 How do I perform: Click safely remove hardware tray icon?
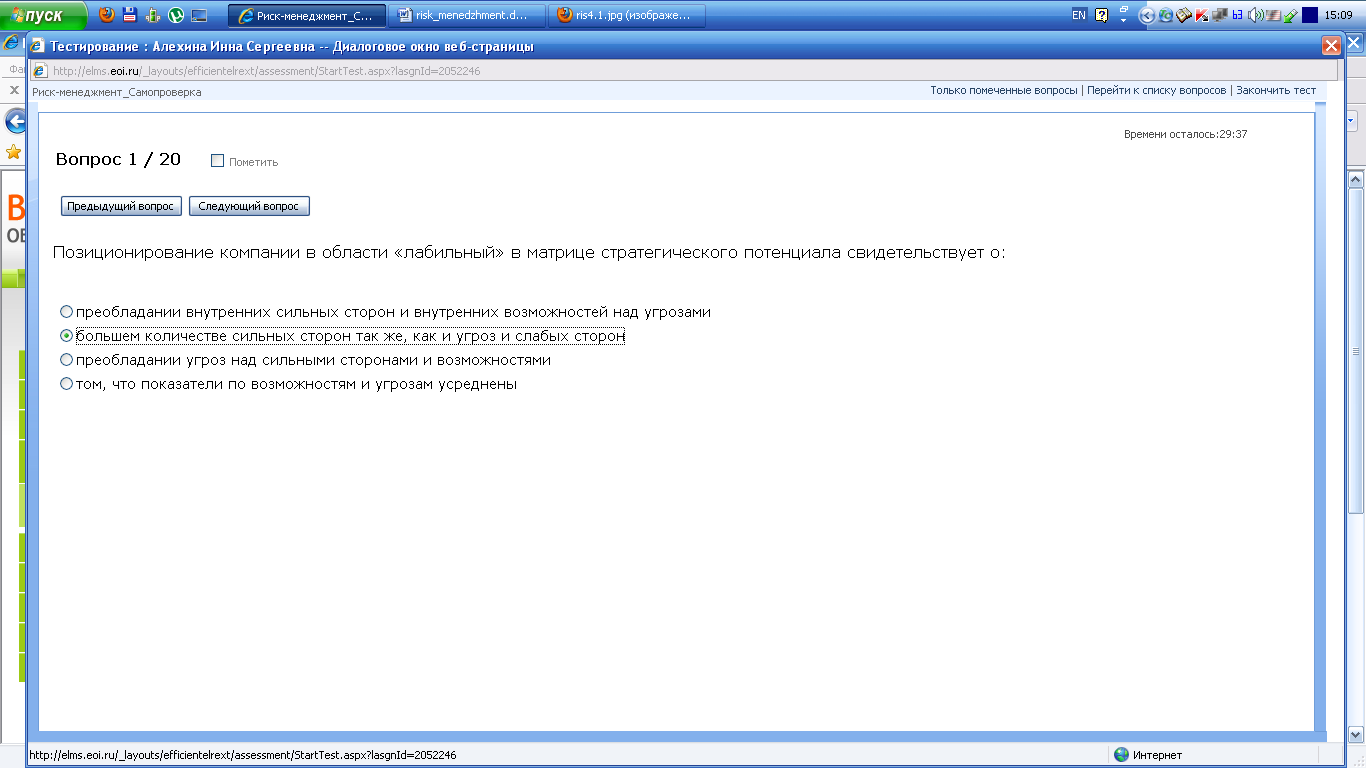point(1291,15)
